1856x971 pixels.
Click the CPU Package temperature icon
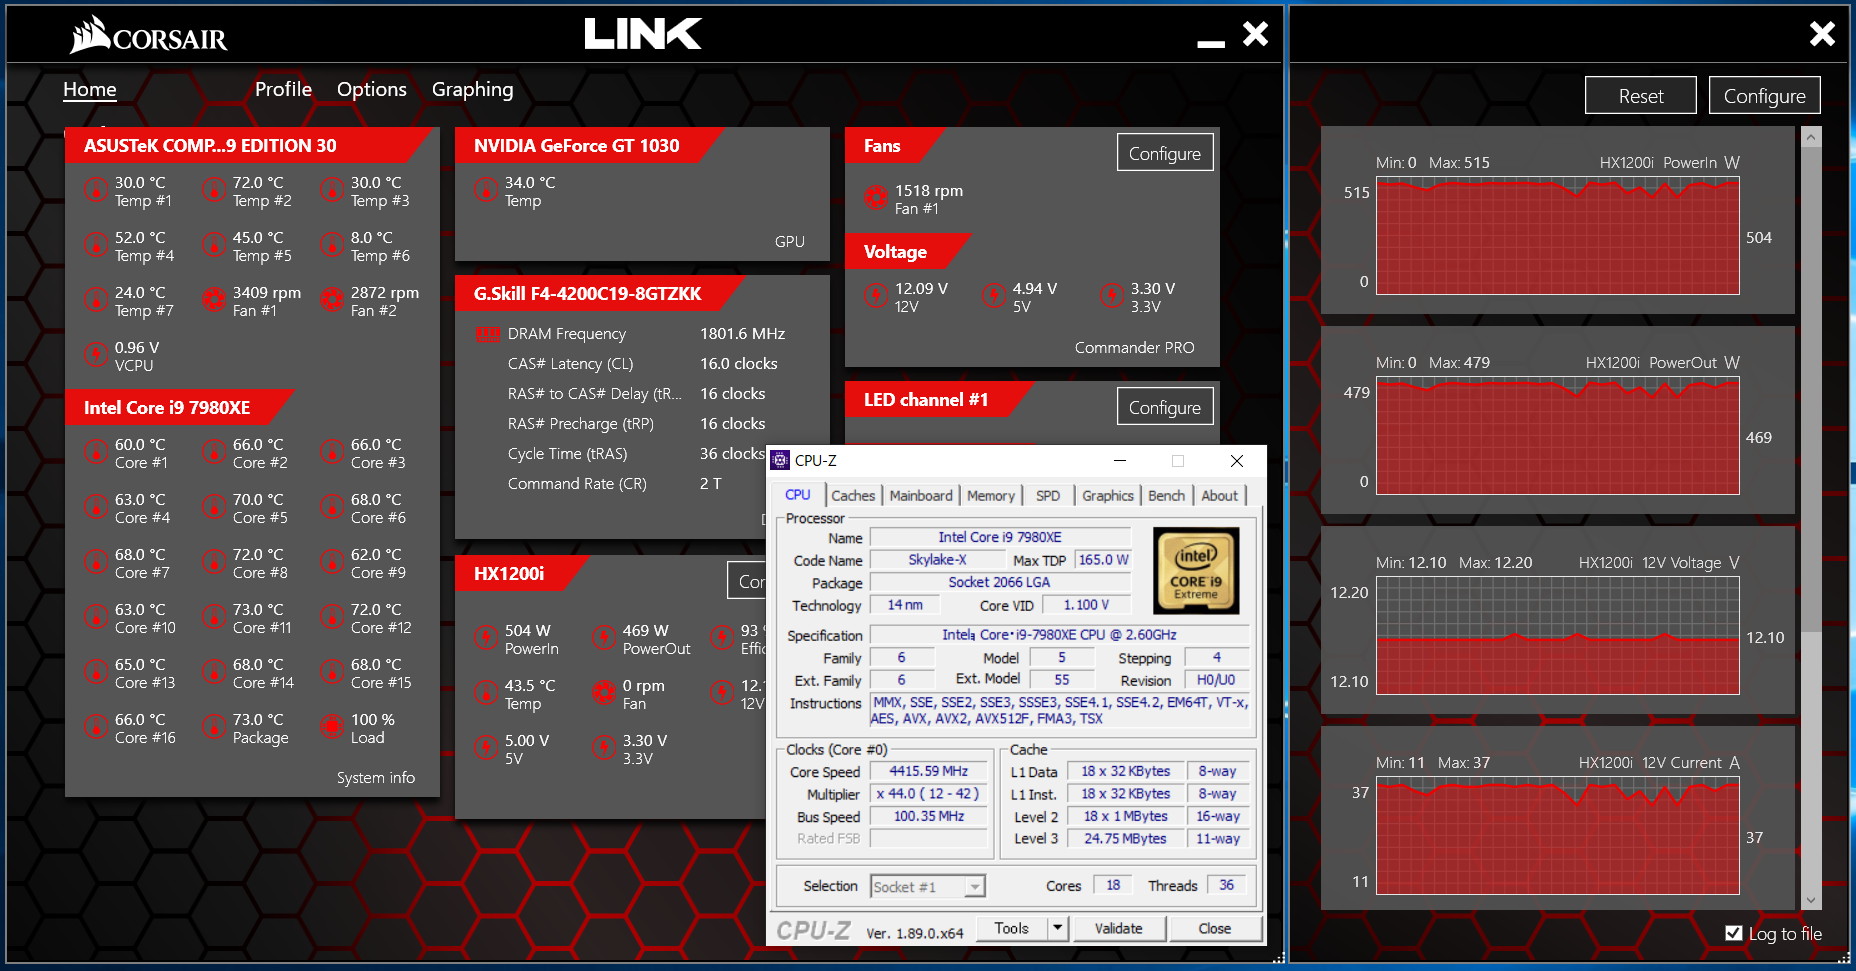[x=214, y=727]
